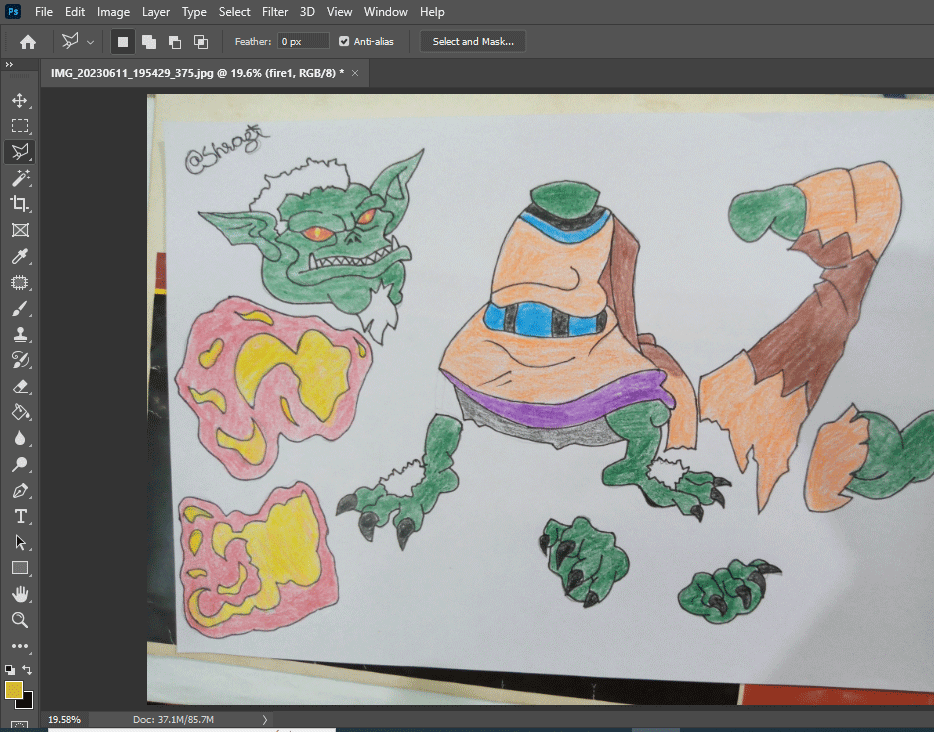Click the Select and Mask... button
Viewport: 934px width, 732px height.
point(473,42)
